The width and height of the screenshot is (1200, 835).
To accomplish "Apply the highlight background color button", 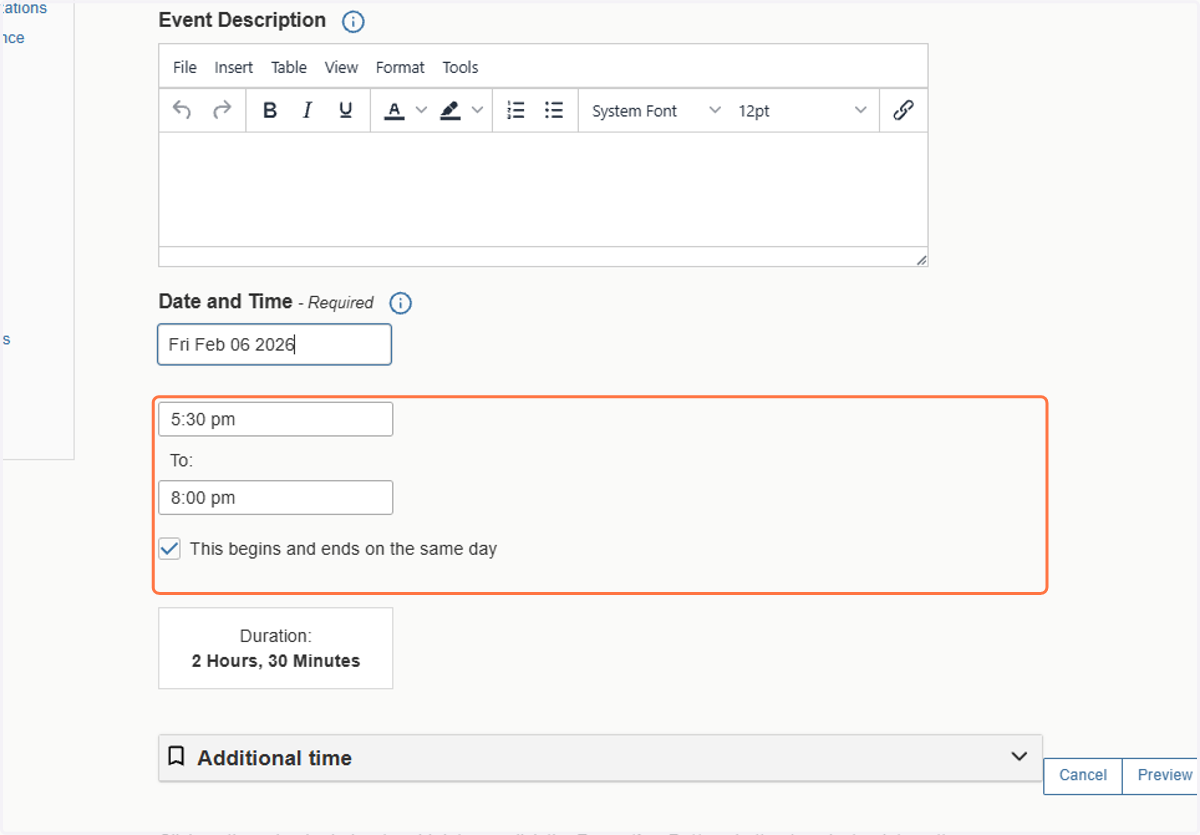I will pyautogui.click(x=450, y=110).
